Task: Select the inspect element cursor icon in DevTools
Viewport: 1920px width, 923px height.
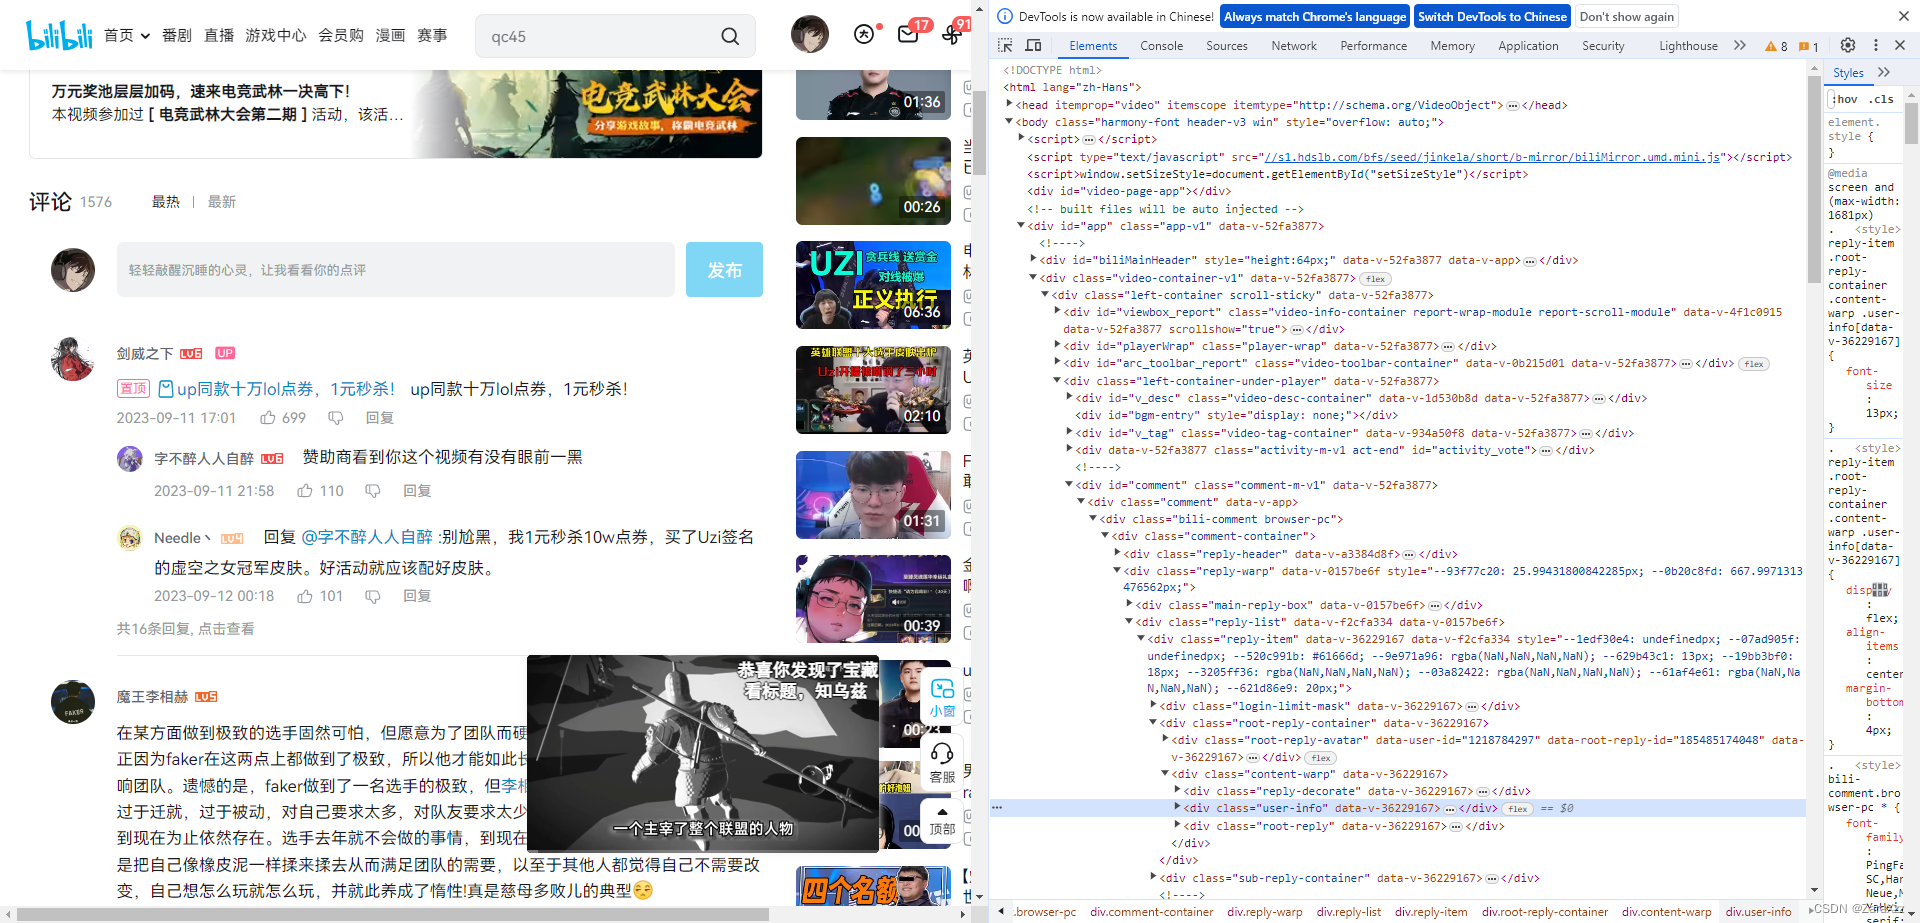Action: pyautogui.click(x=1004, y=45)
